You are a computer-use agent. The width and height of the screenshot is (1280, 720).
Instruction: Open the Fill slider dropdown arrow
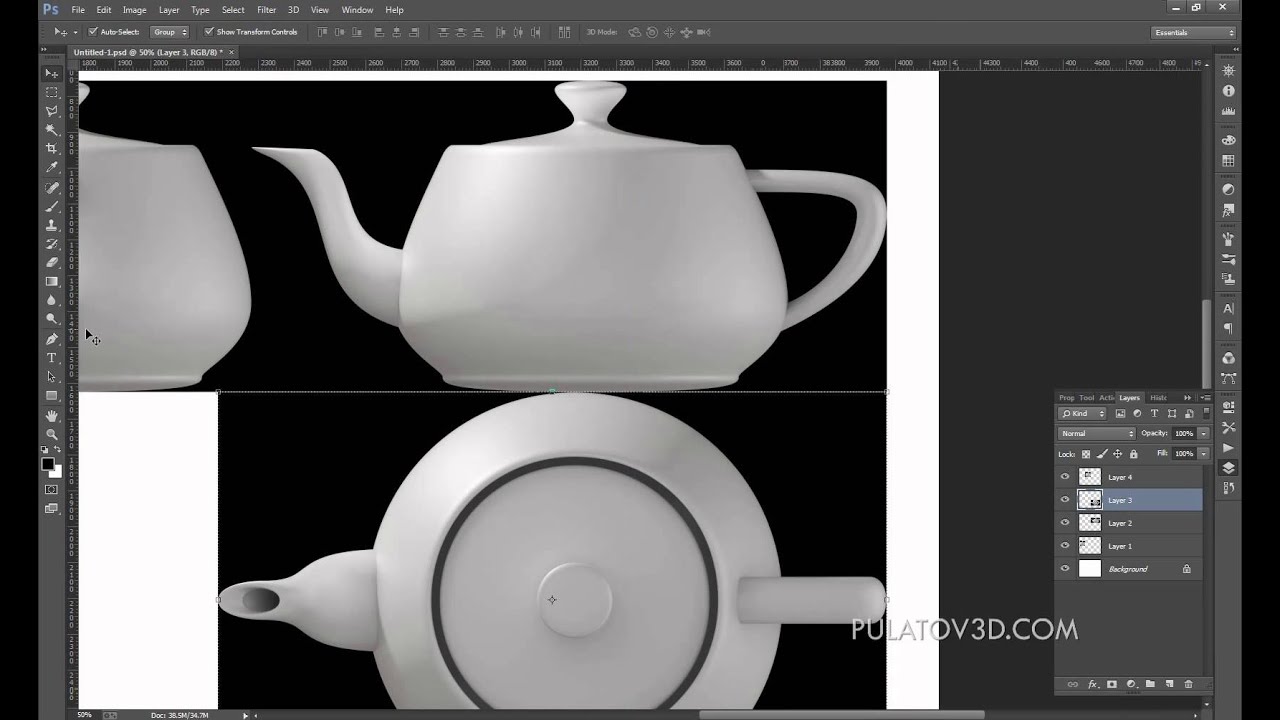tap(1203, 454)
